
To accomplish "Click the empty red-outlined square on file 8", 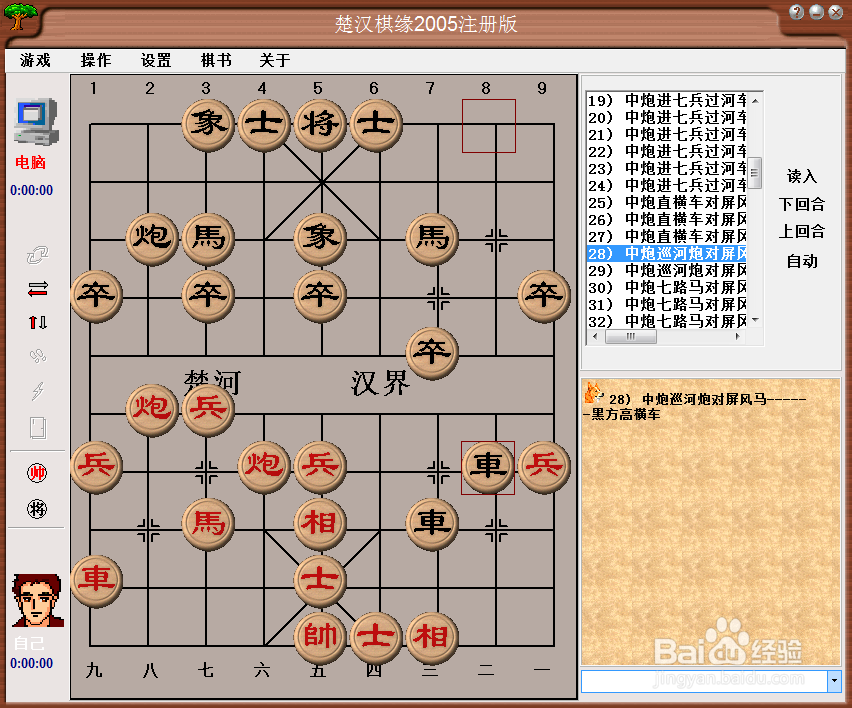I will coord(488,126).
